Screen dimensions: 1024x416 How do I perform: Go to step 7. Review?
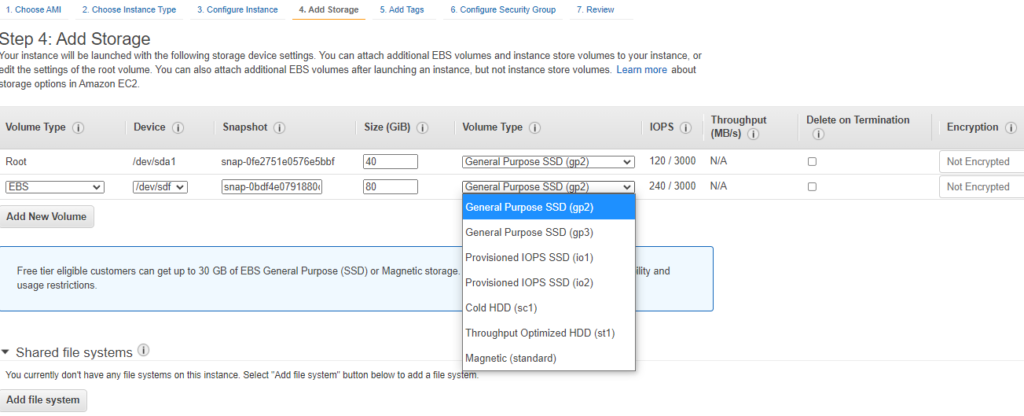(595, 10)
